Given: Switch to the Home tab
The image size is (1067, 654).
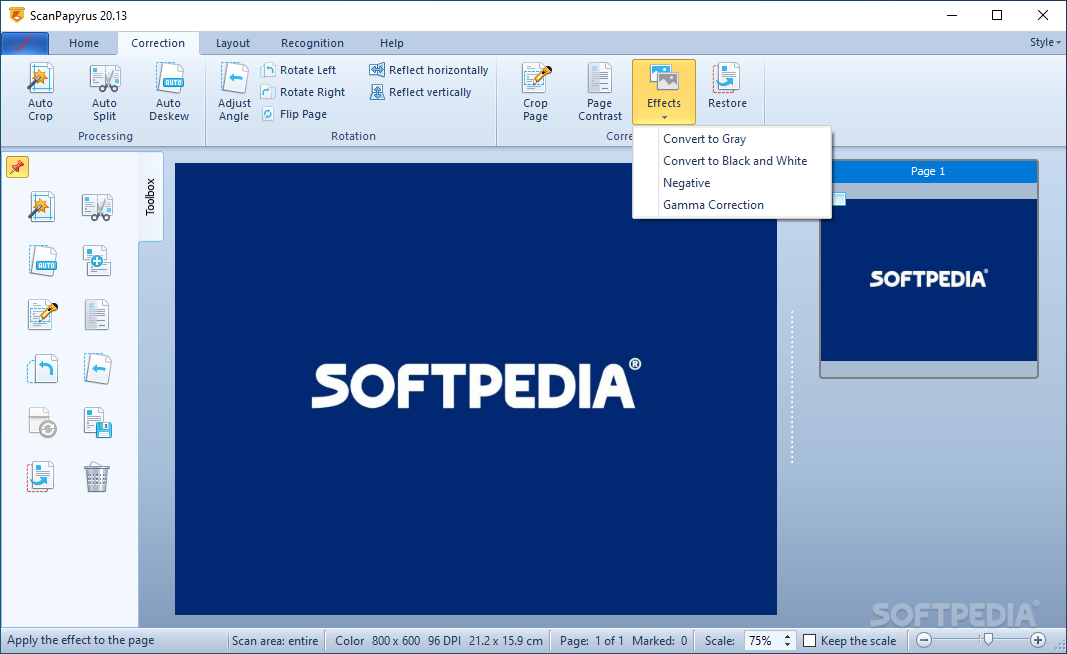Looking at the screenshot, I should [84, 43].
